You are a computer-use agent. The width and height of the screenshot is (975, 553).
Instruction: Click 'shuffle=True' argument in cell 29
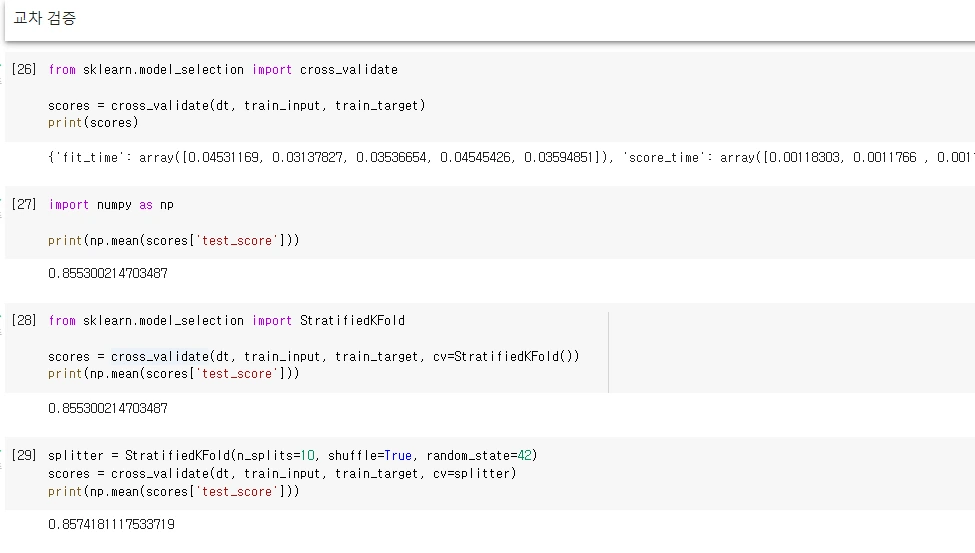[370, 455]
